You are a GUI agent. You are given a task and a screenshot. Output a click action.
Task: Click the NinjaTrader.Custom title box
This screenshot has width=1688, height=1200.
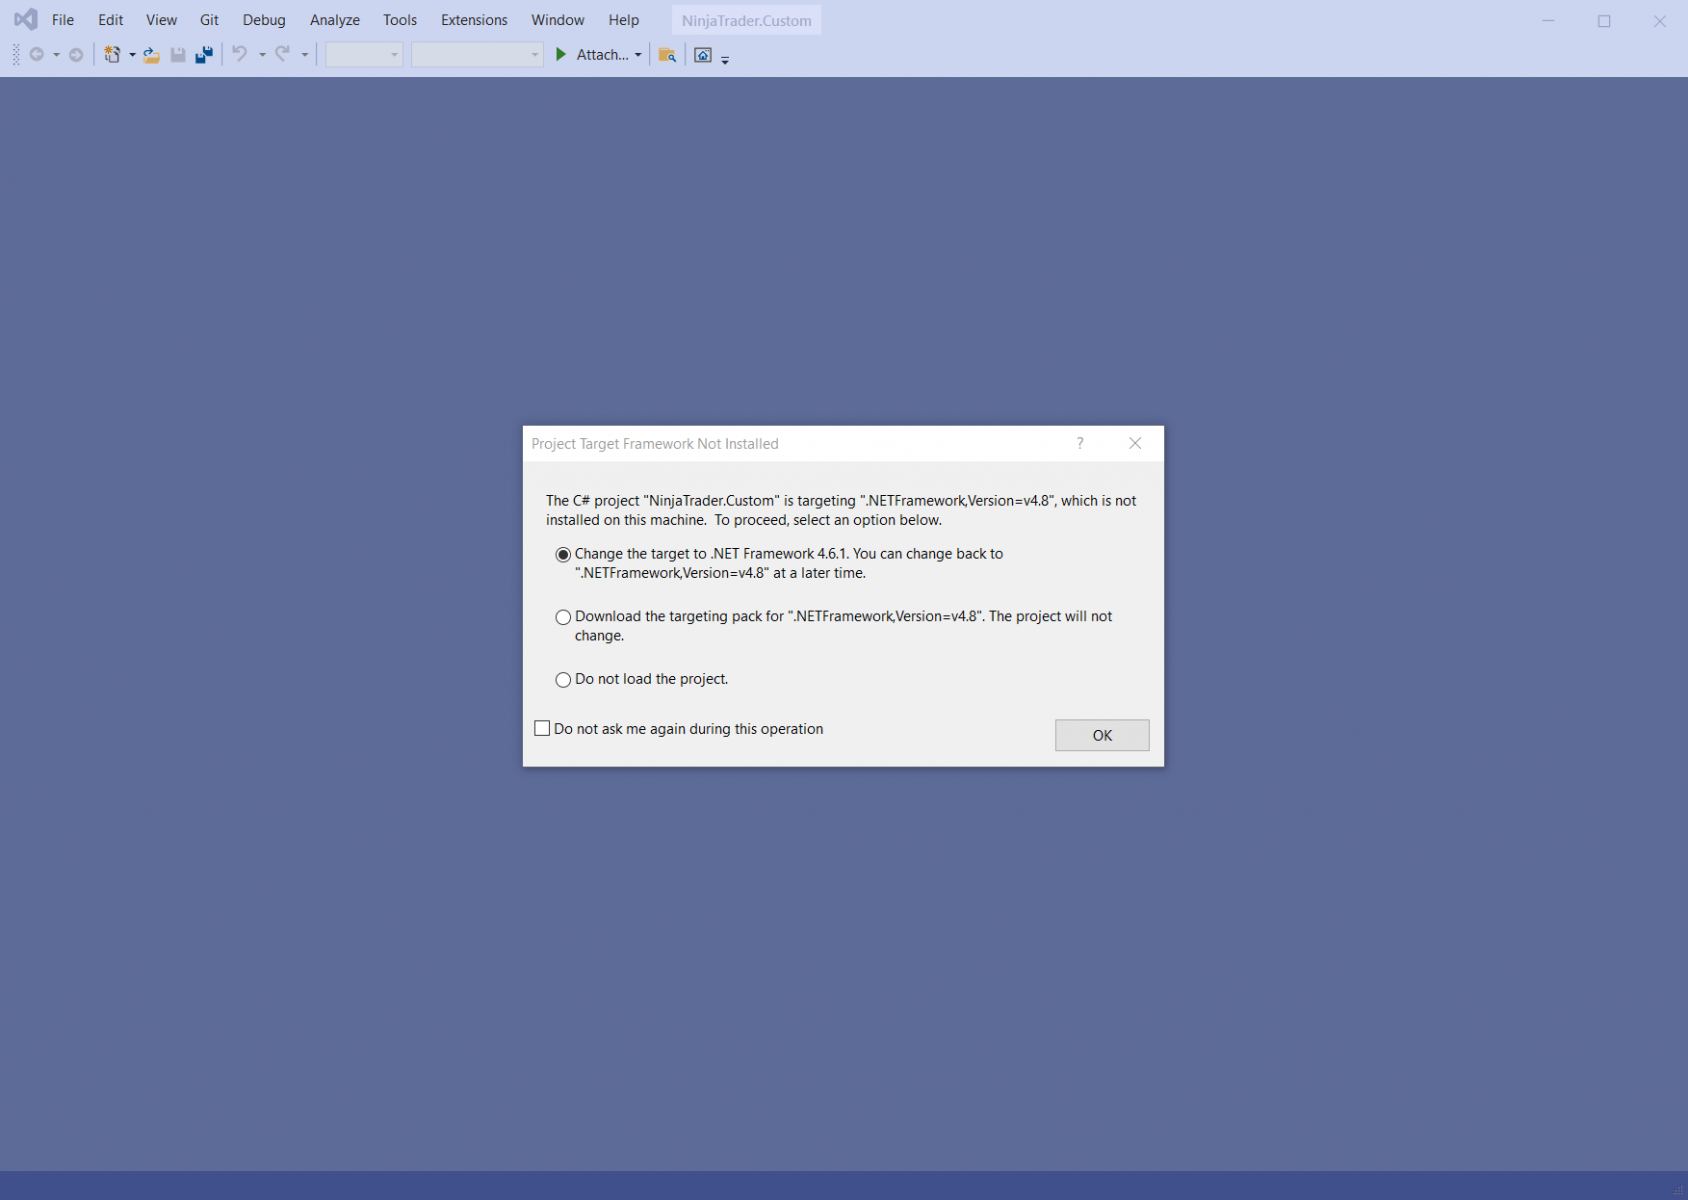pos(747,20)
